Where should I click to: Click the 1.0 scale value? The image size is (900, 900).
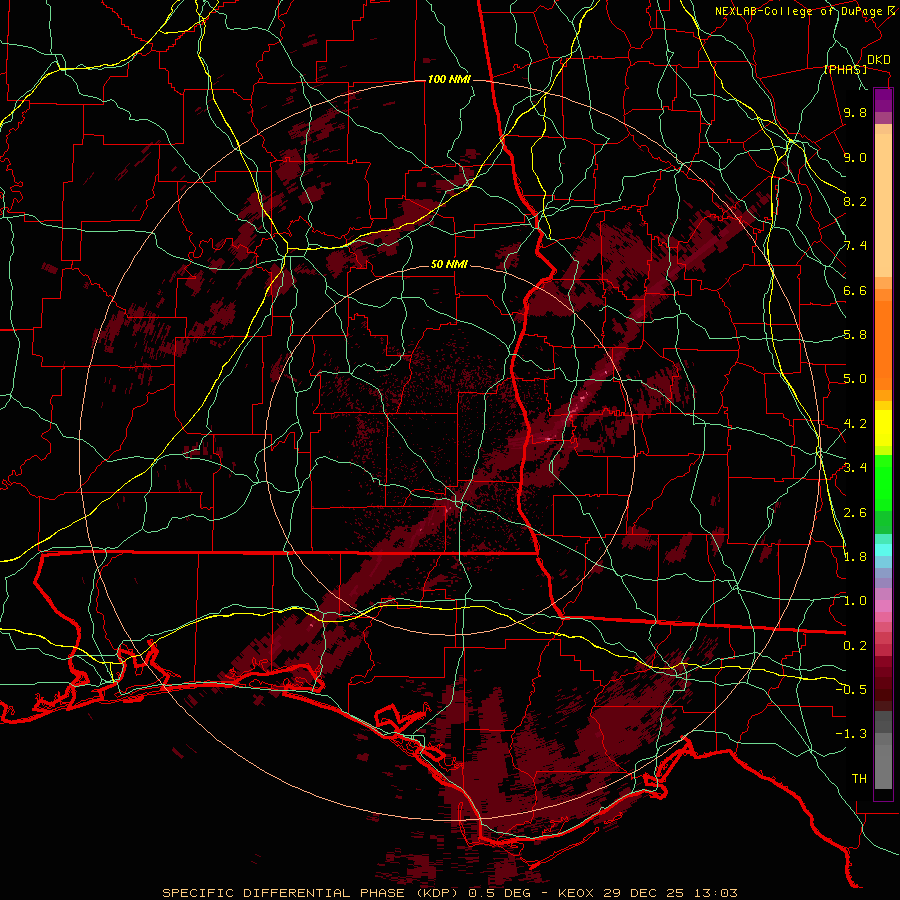tap(855, 602)
